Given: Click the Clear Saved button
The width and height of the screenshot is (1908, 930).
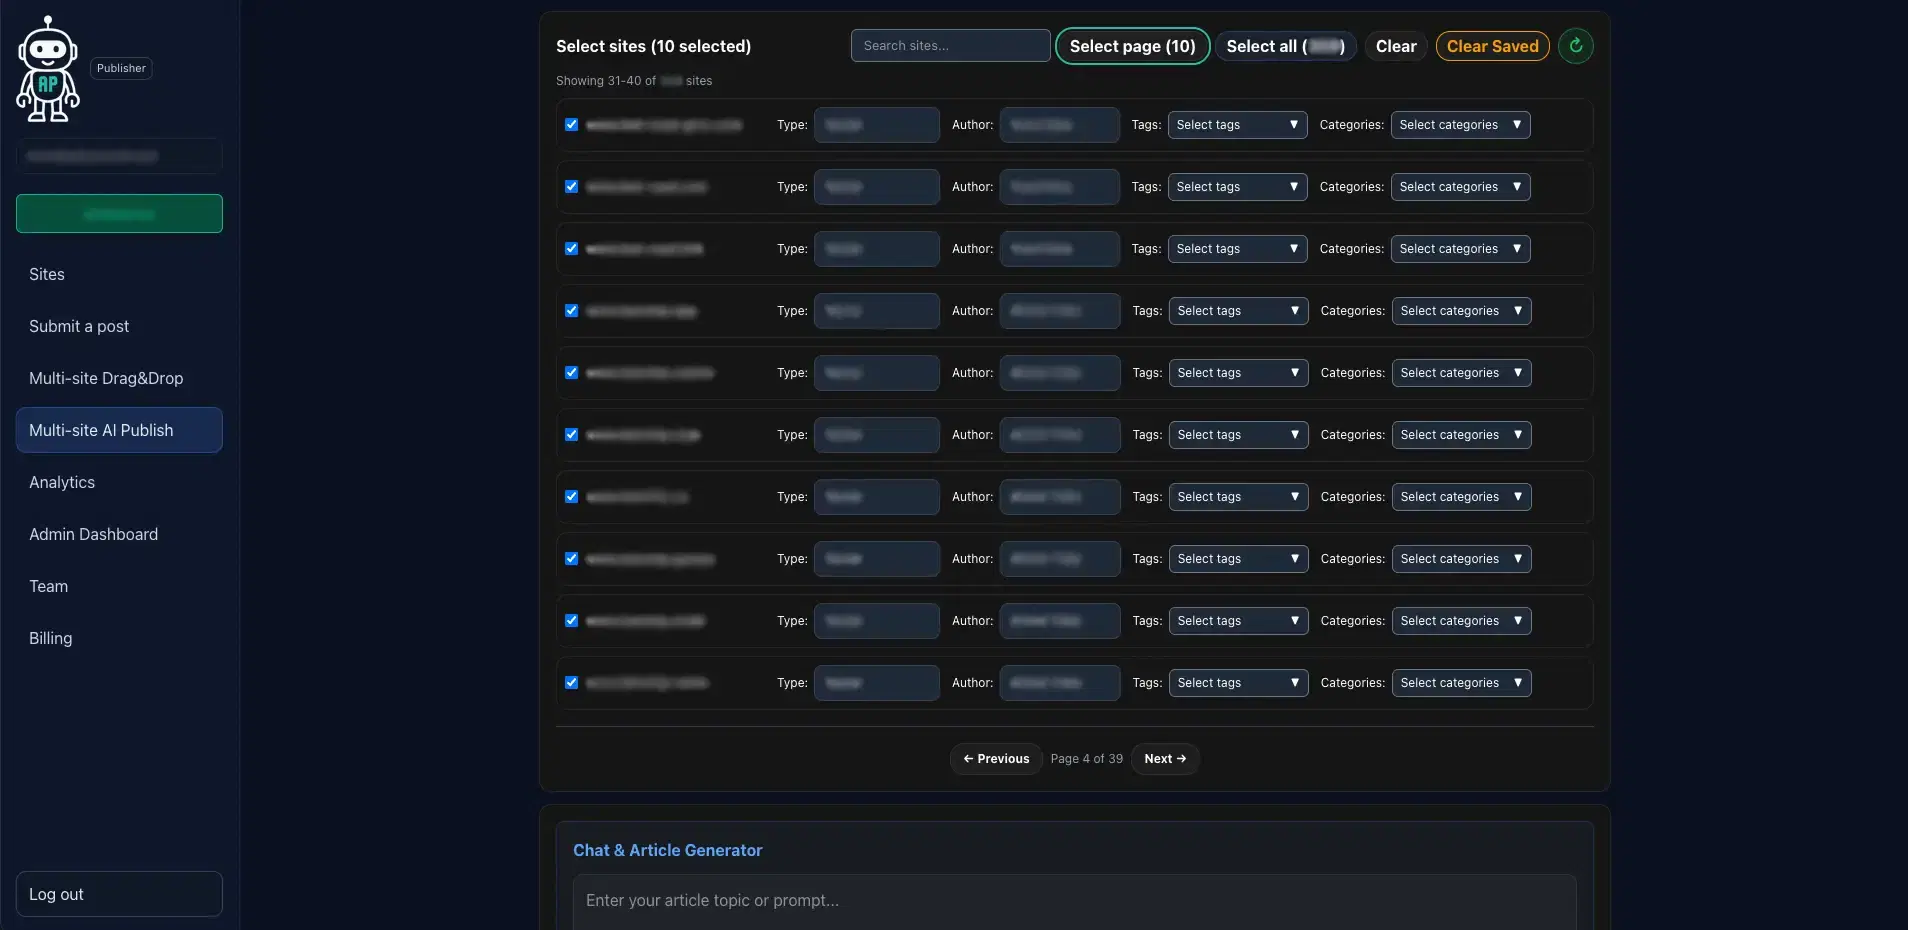Looking at the screenshot, I should click(1493, 46).
